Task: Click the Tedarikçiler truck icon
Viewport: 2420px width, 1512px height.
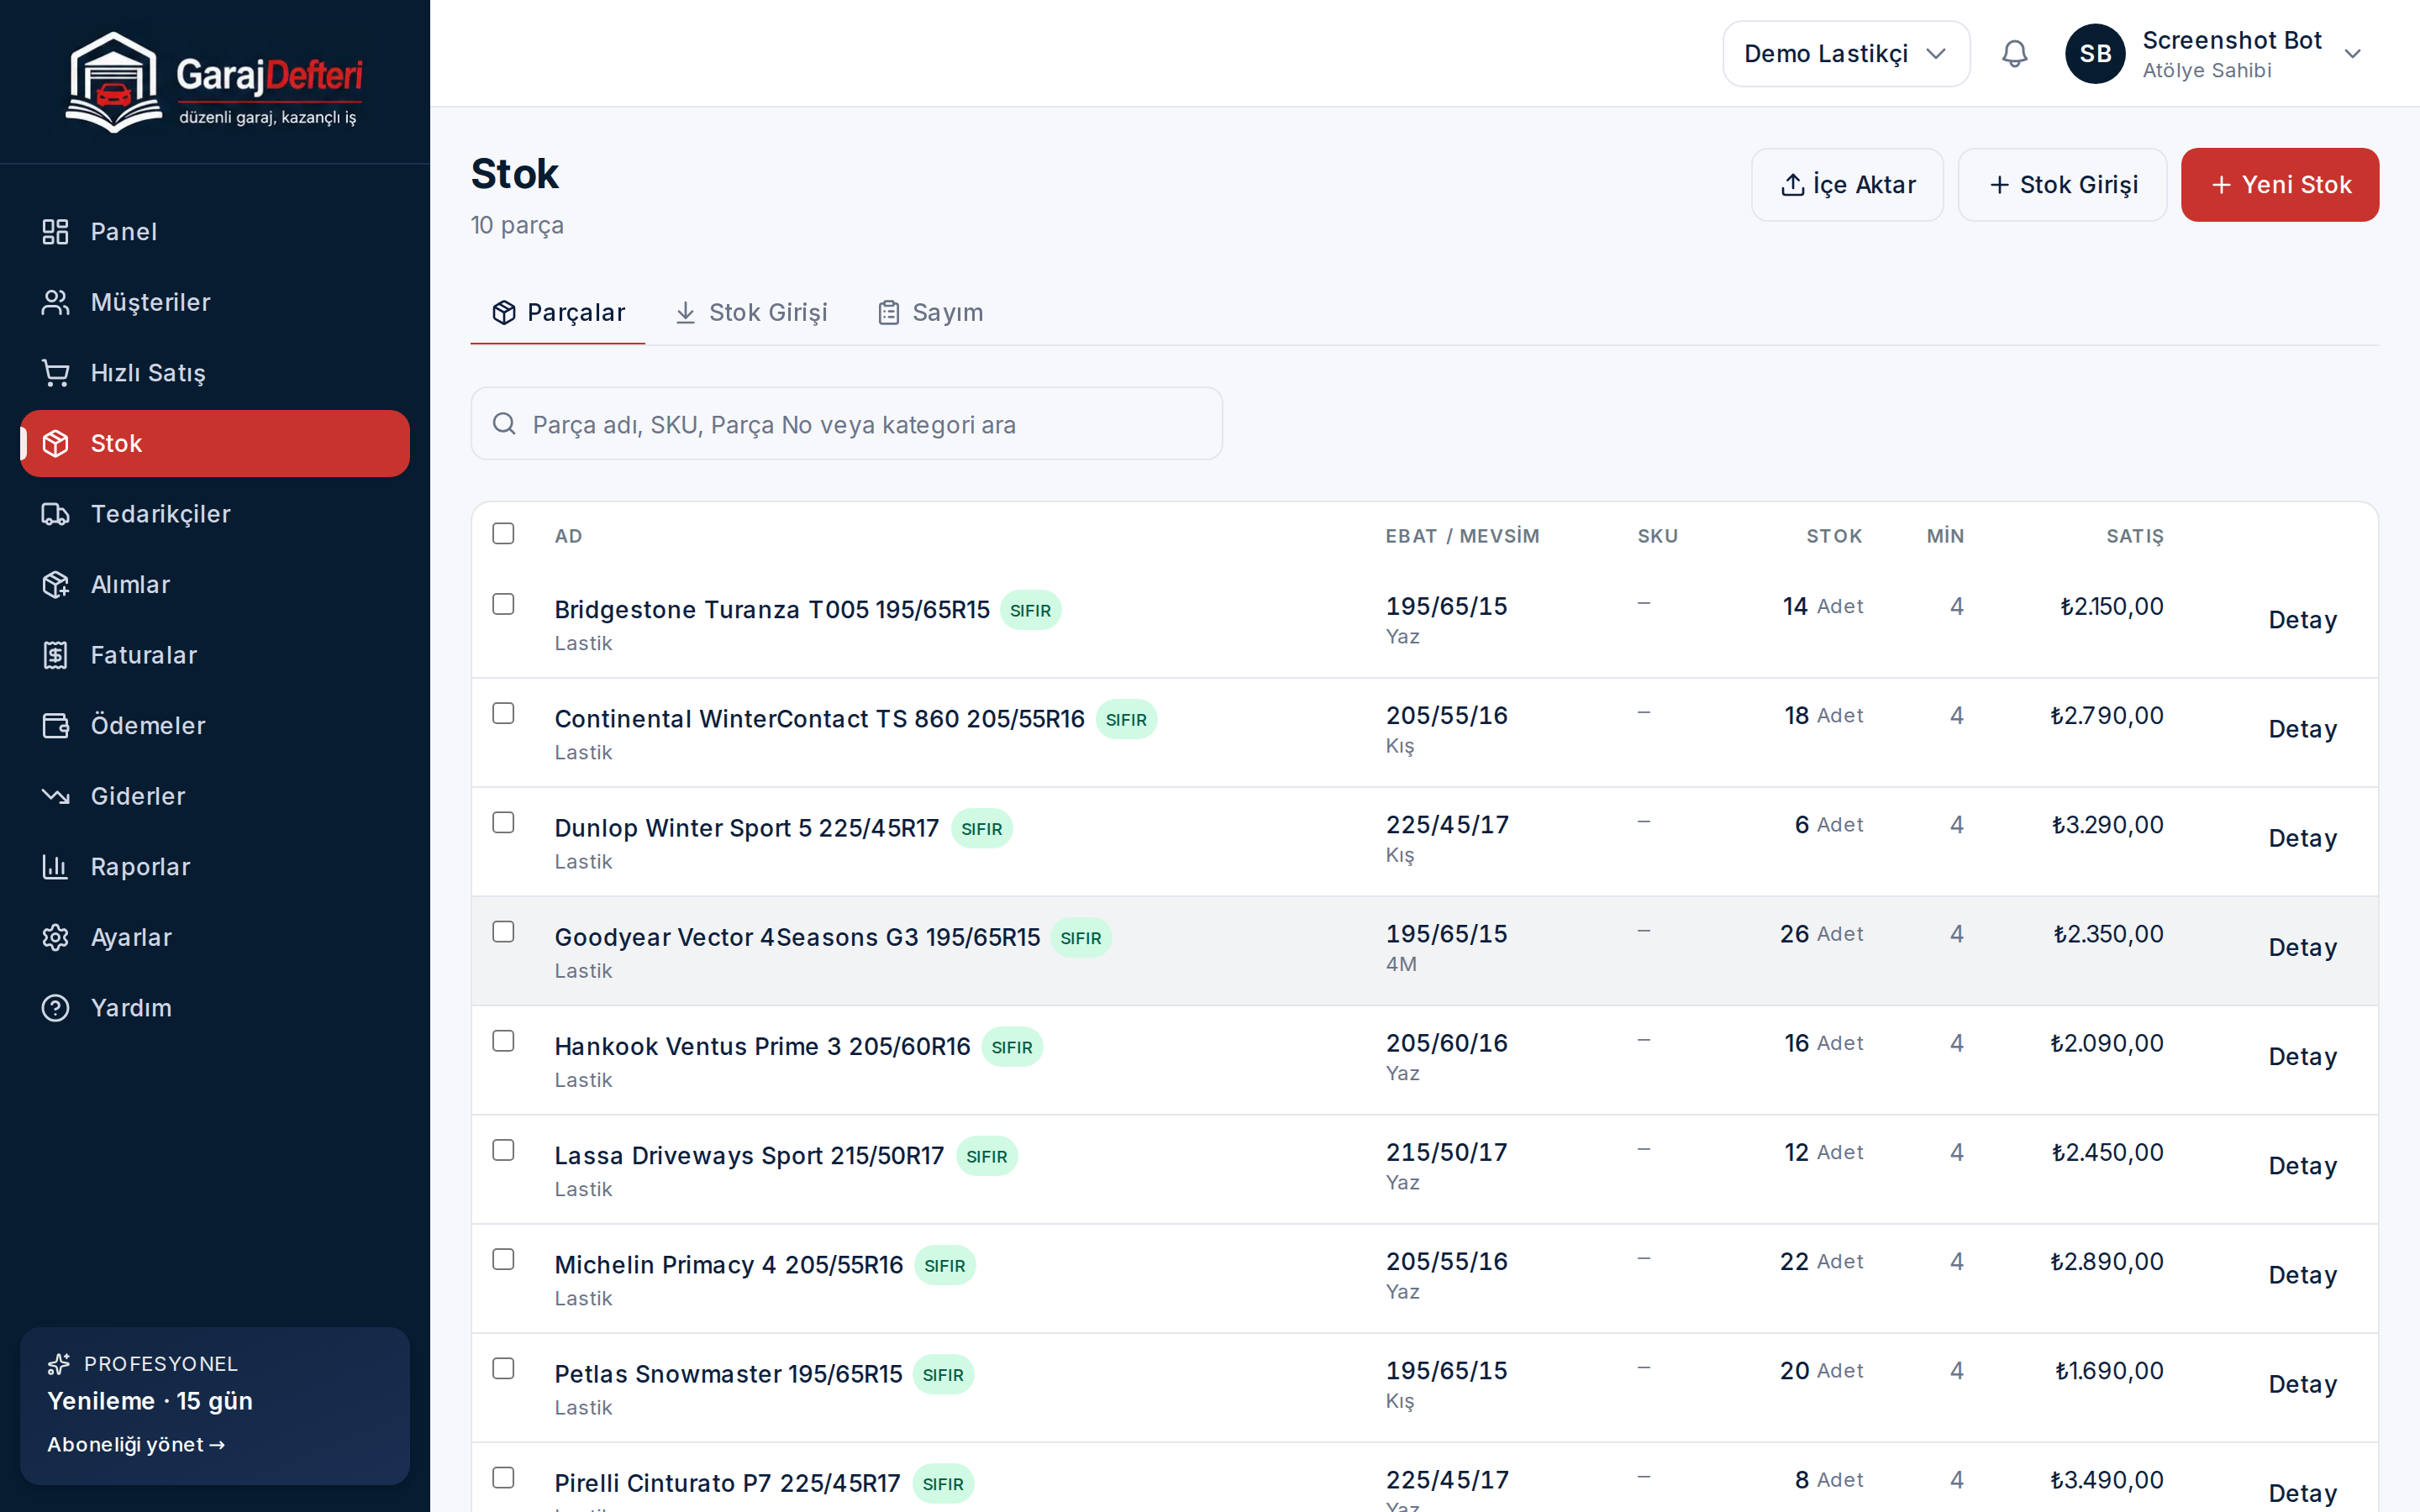Action: point(55,514)
